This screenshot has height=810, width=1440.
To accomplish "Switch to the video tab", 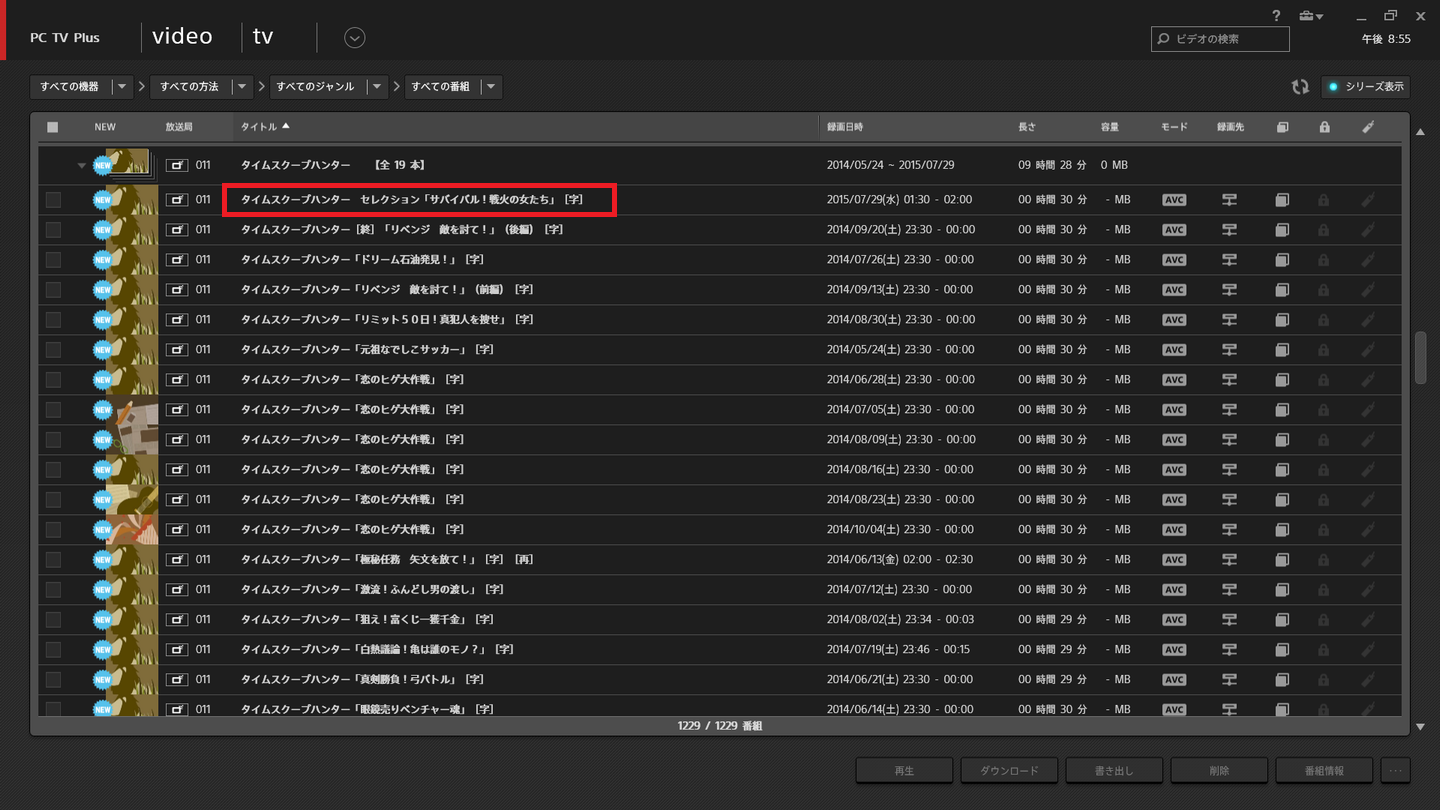I will click(x=182, y=37).
